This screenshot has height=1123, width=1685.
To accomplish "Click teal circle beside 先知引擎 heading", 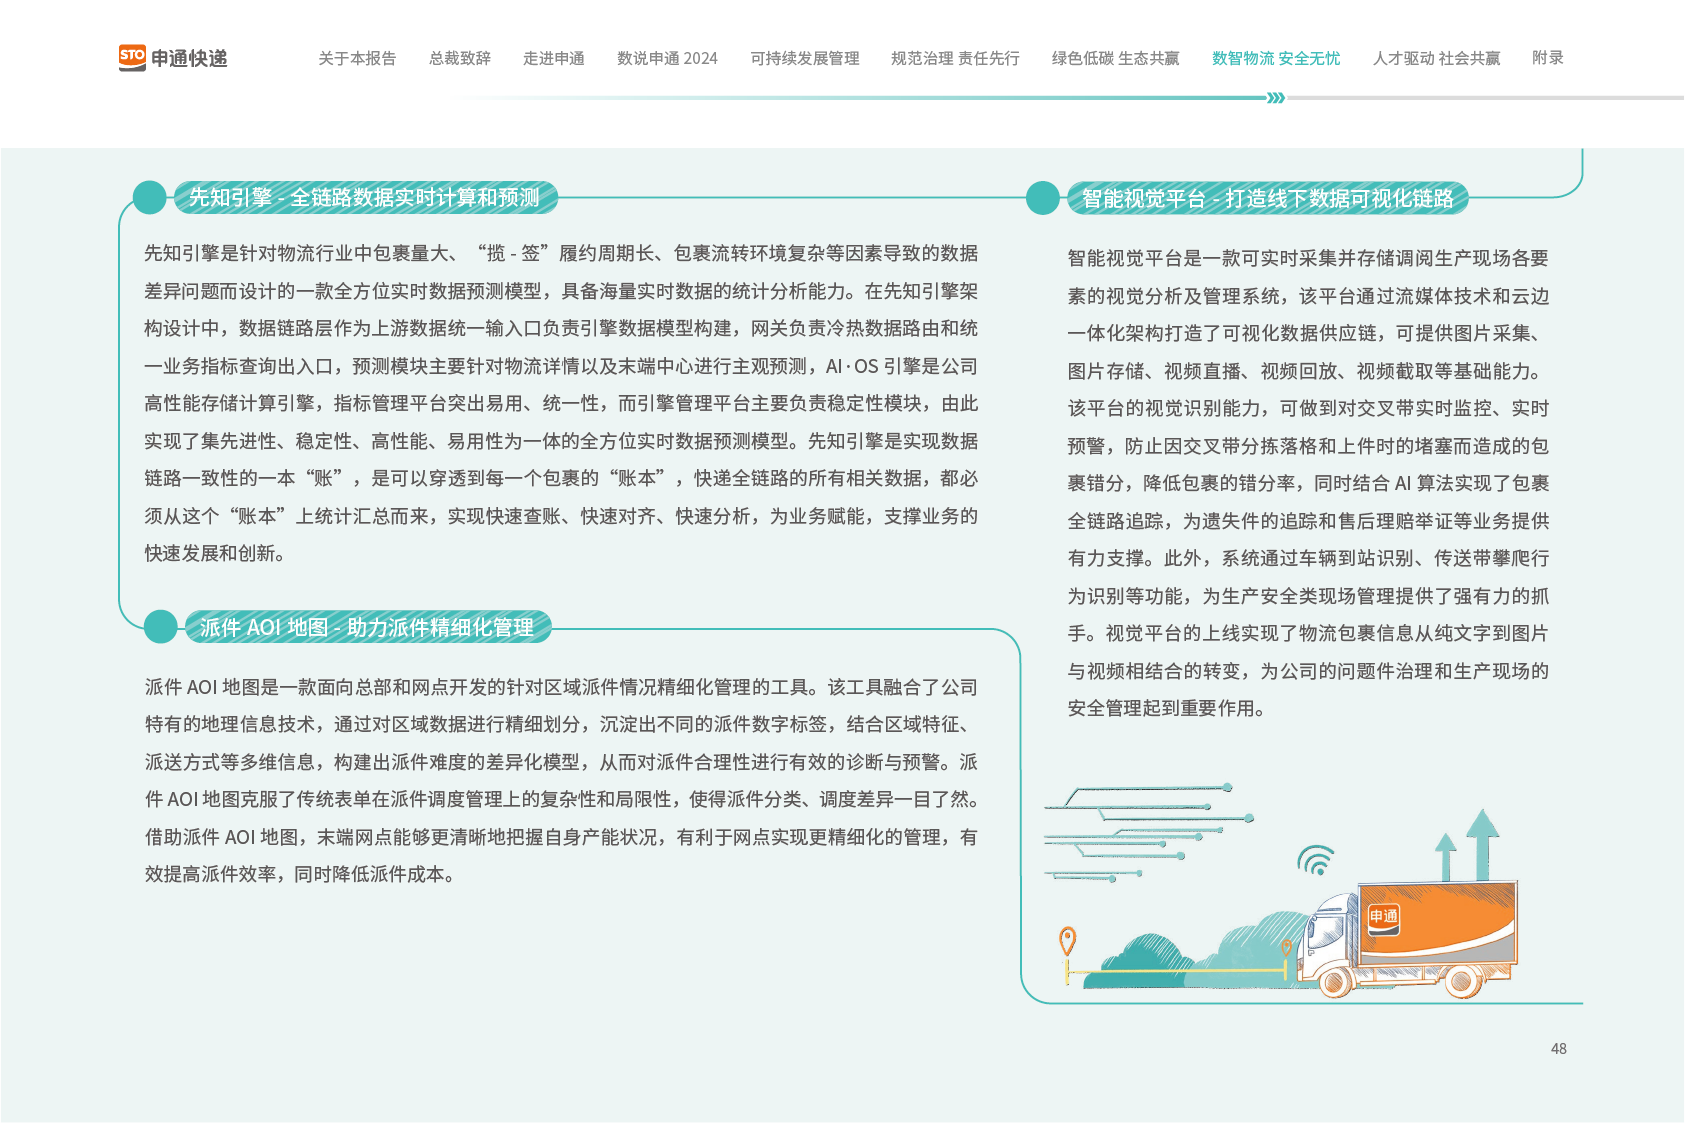I will coord(149,198).
